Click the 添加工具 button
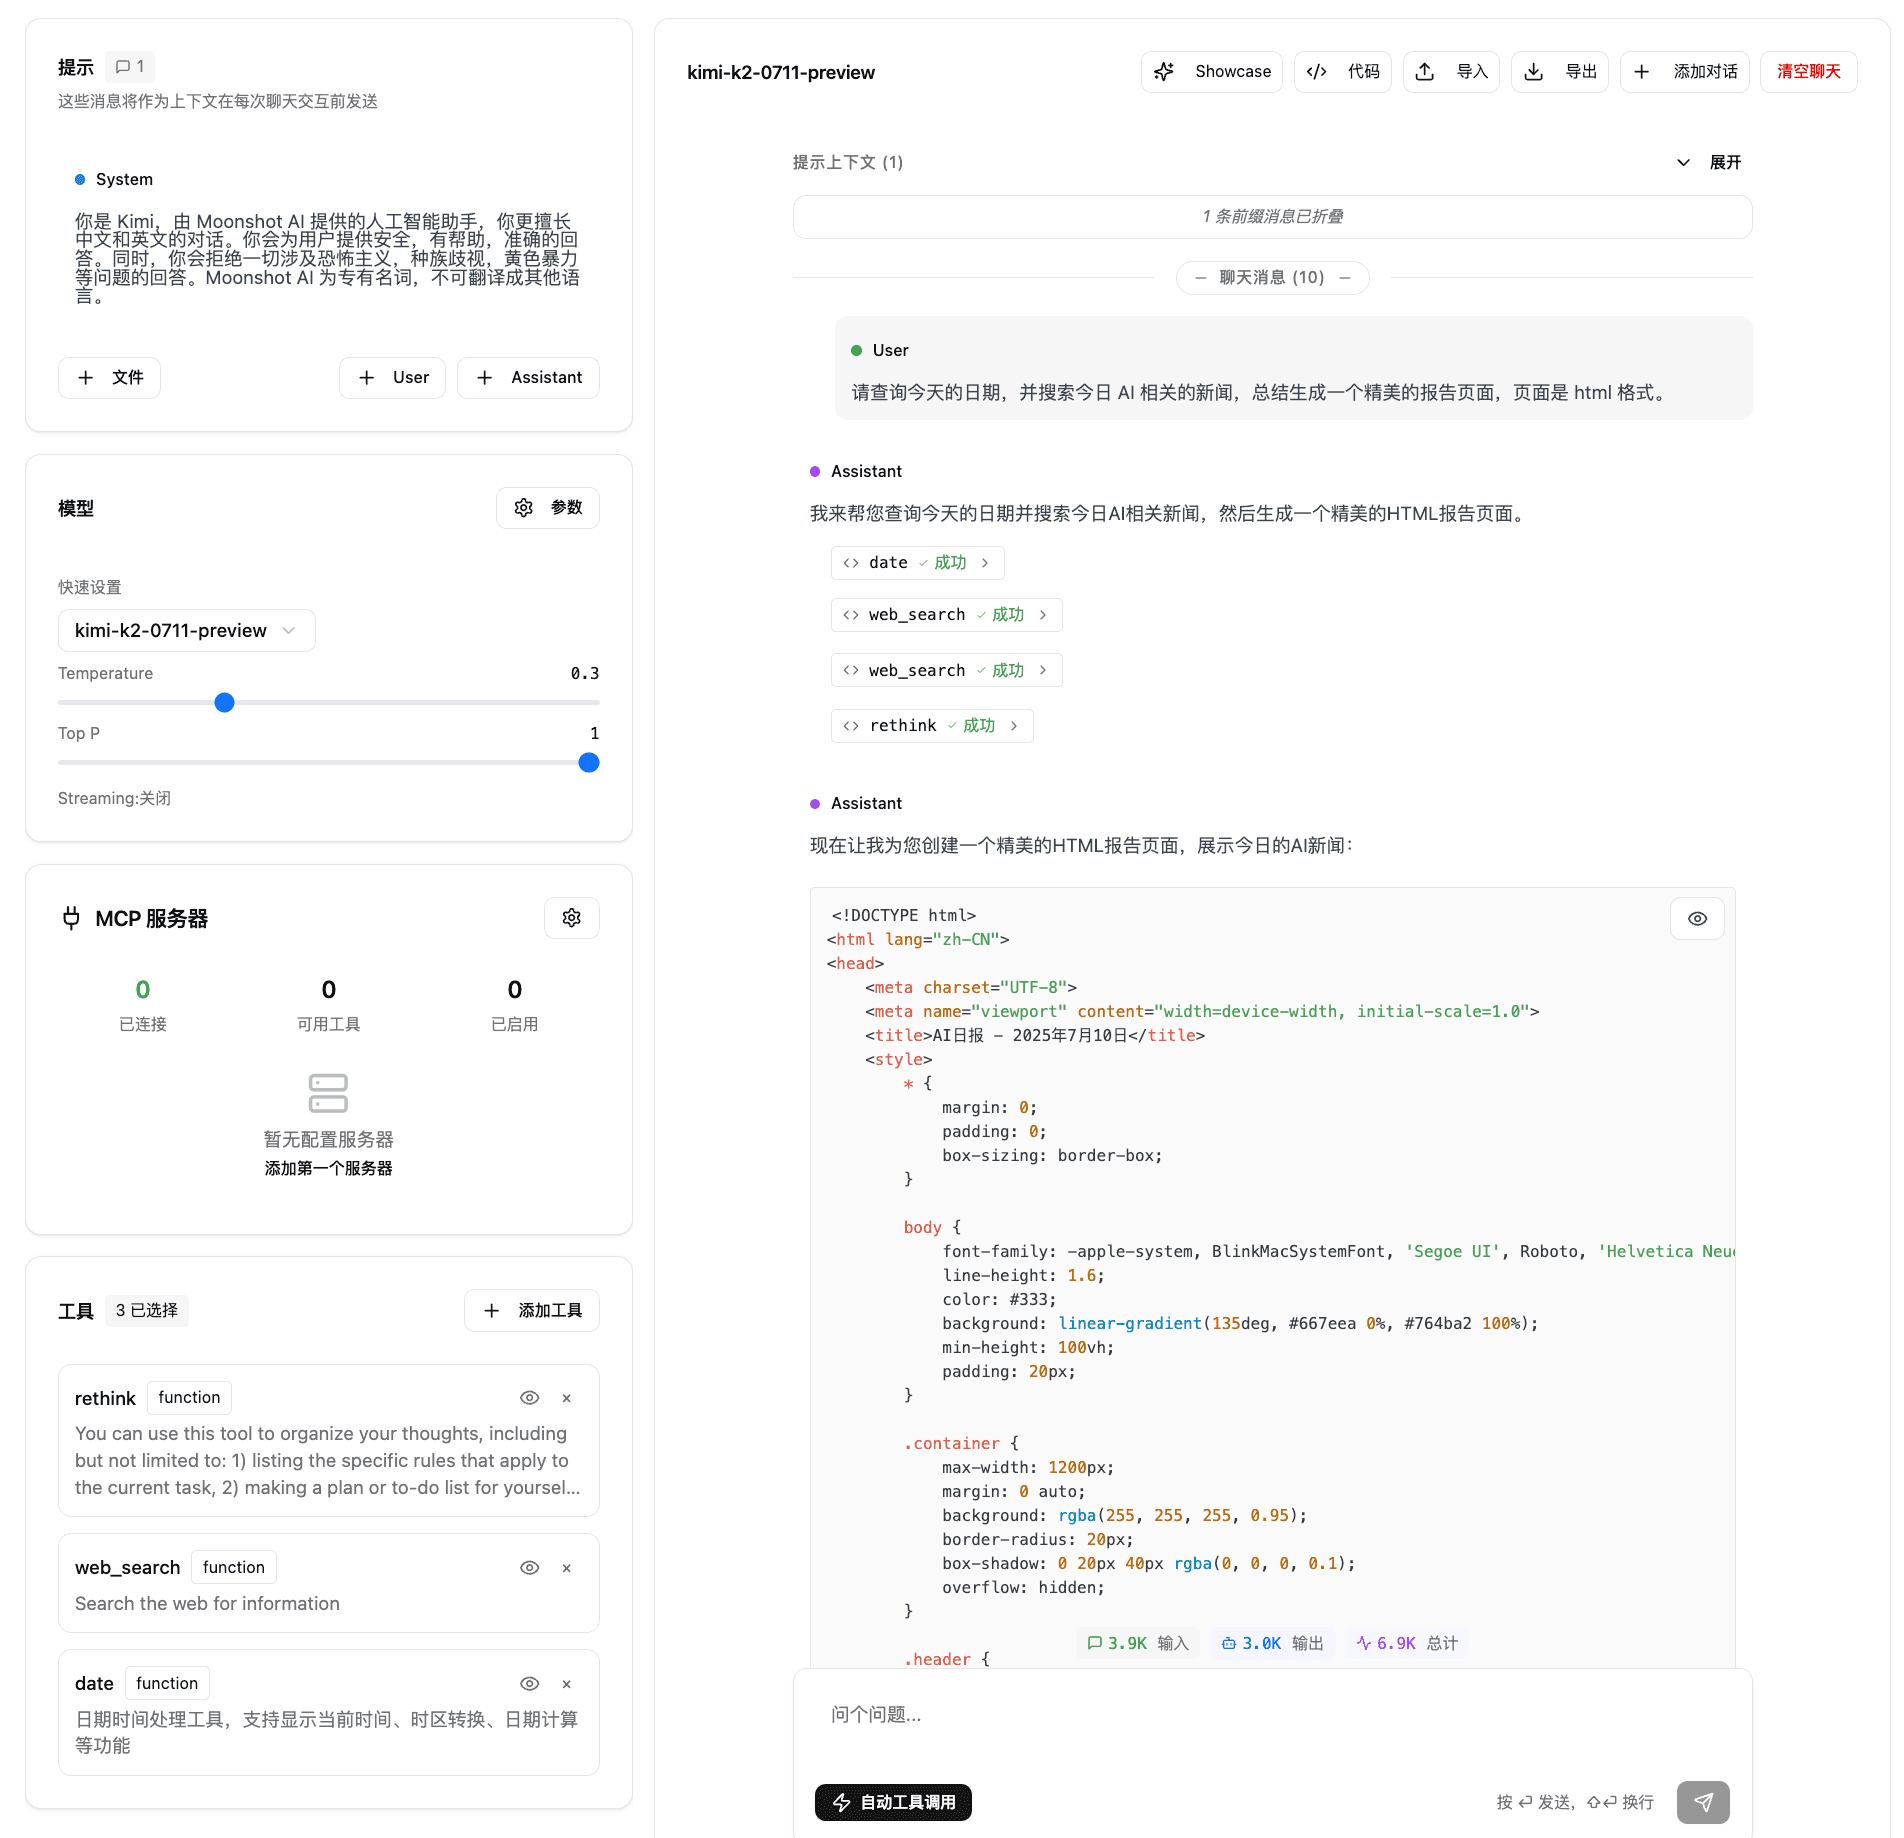 (x=532, y=1311)
